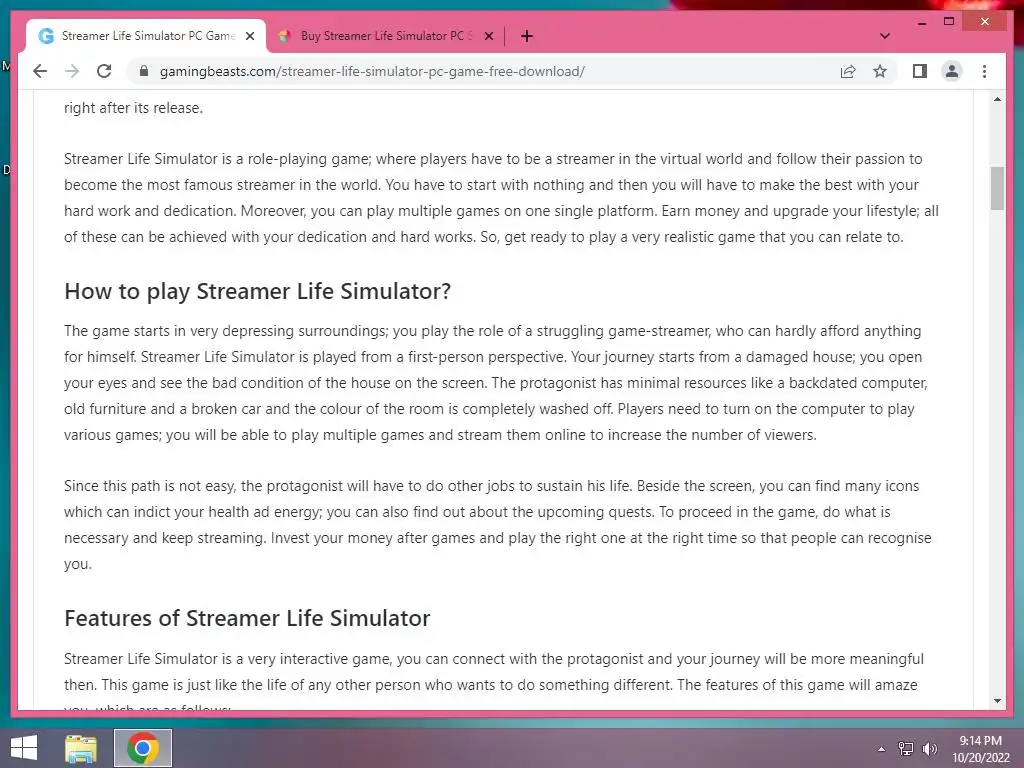Maximize the Chrome window

click(x=949, y=22)
